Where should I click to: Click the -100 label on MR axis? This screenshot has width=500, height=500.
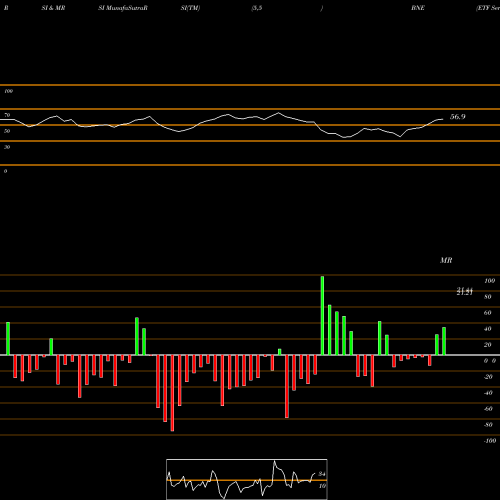[490, 441]
